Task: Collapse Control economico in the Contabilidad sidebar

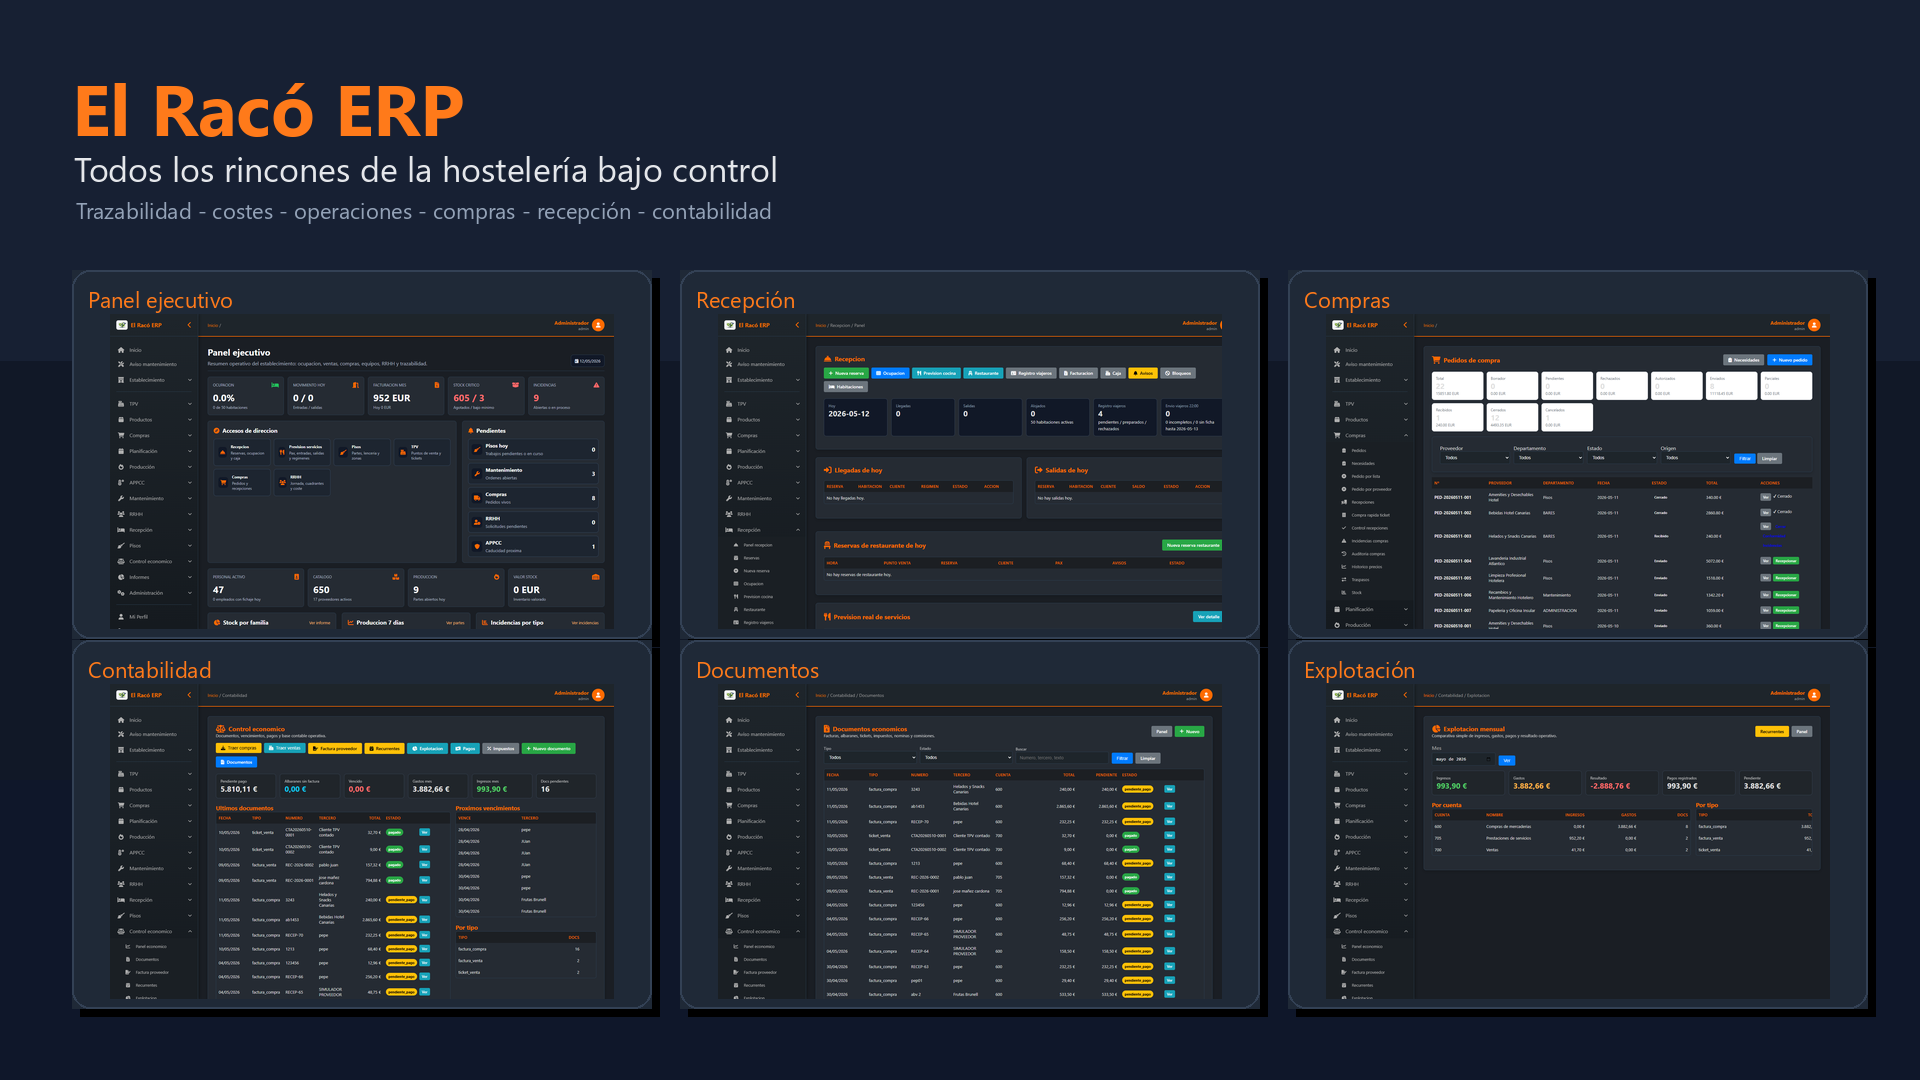Action: pyautogui.click(x=155, y=932)
